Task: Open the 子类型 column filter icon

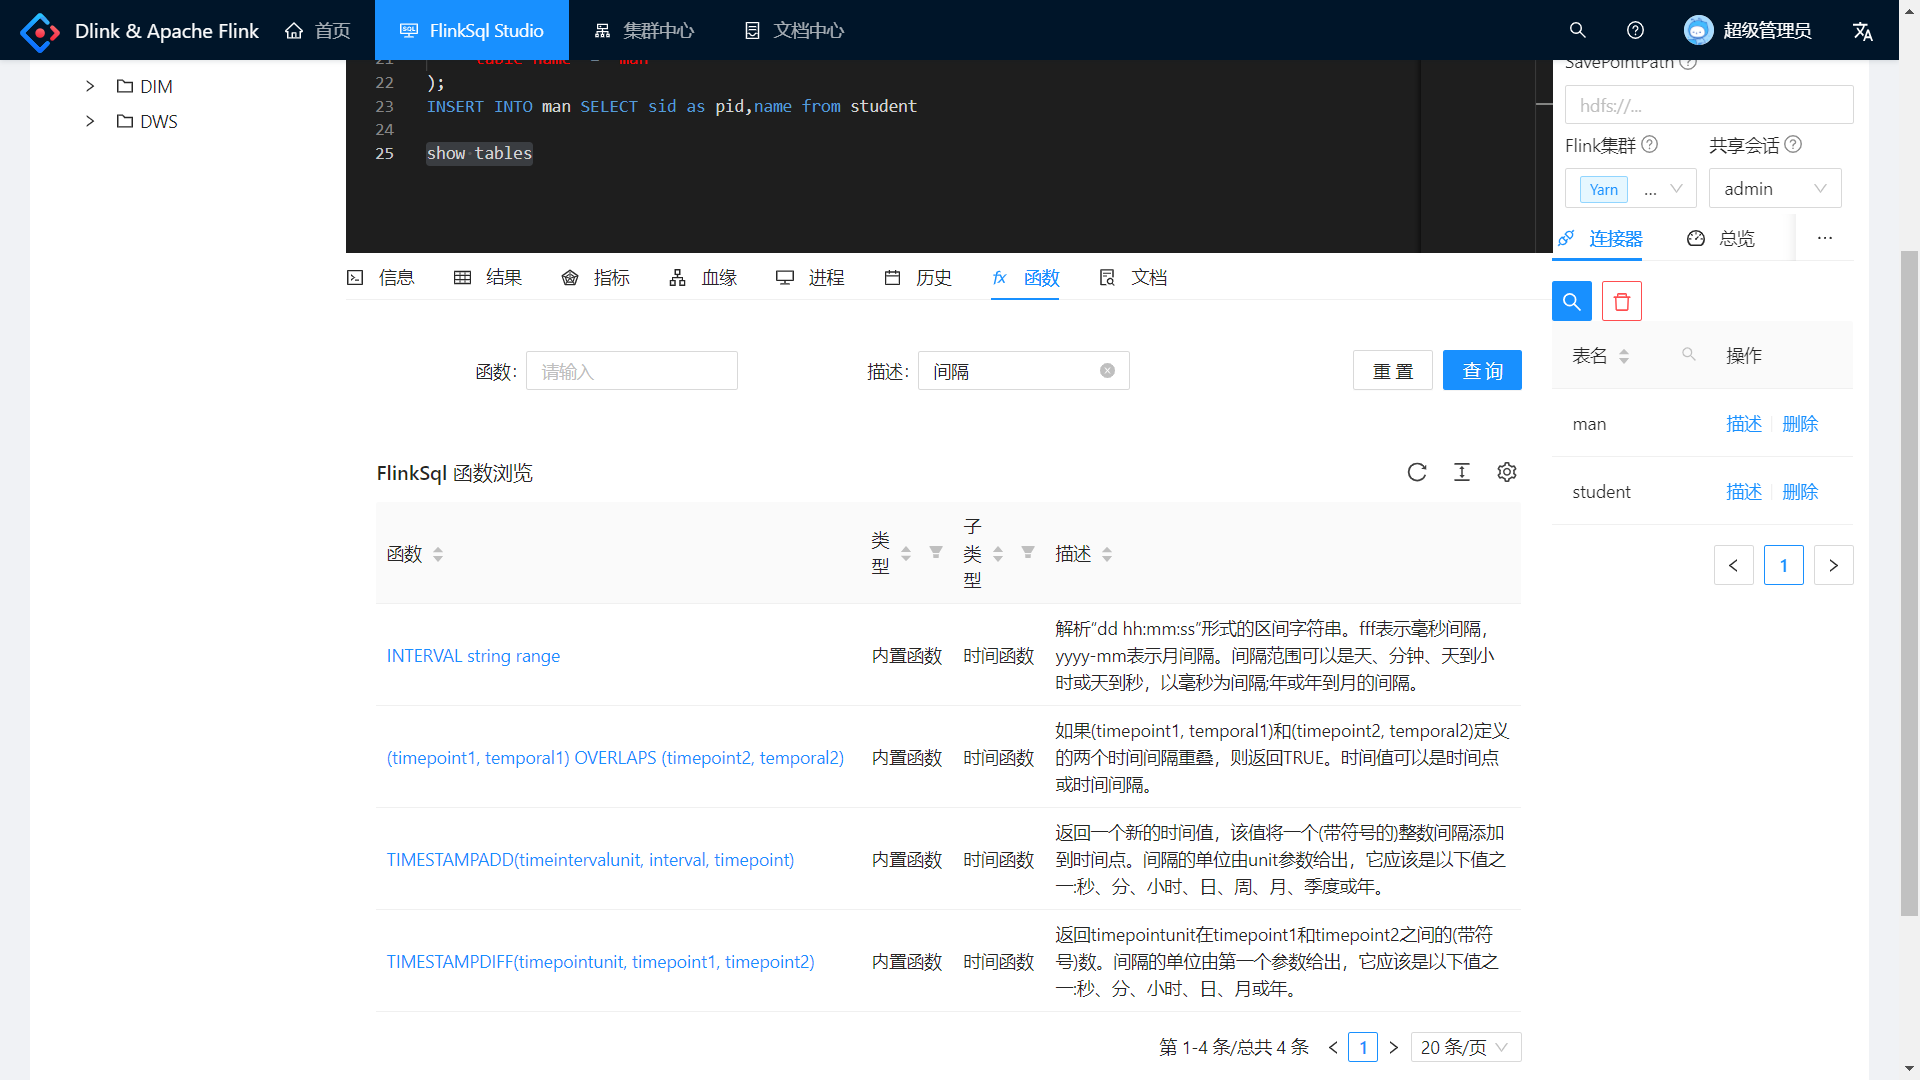Action: click(x=1028, y=552)
